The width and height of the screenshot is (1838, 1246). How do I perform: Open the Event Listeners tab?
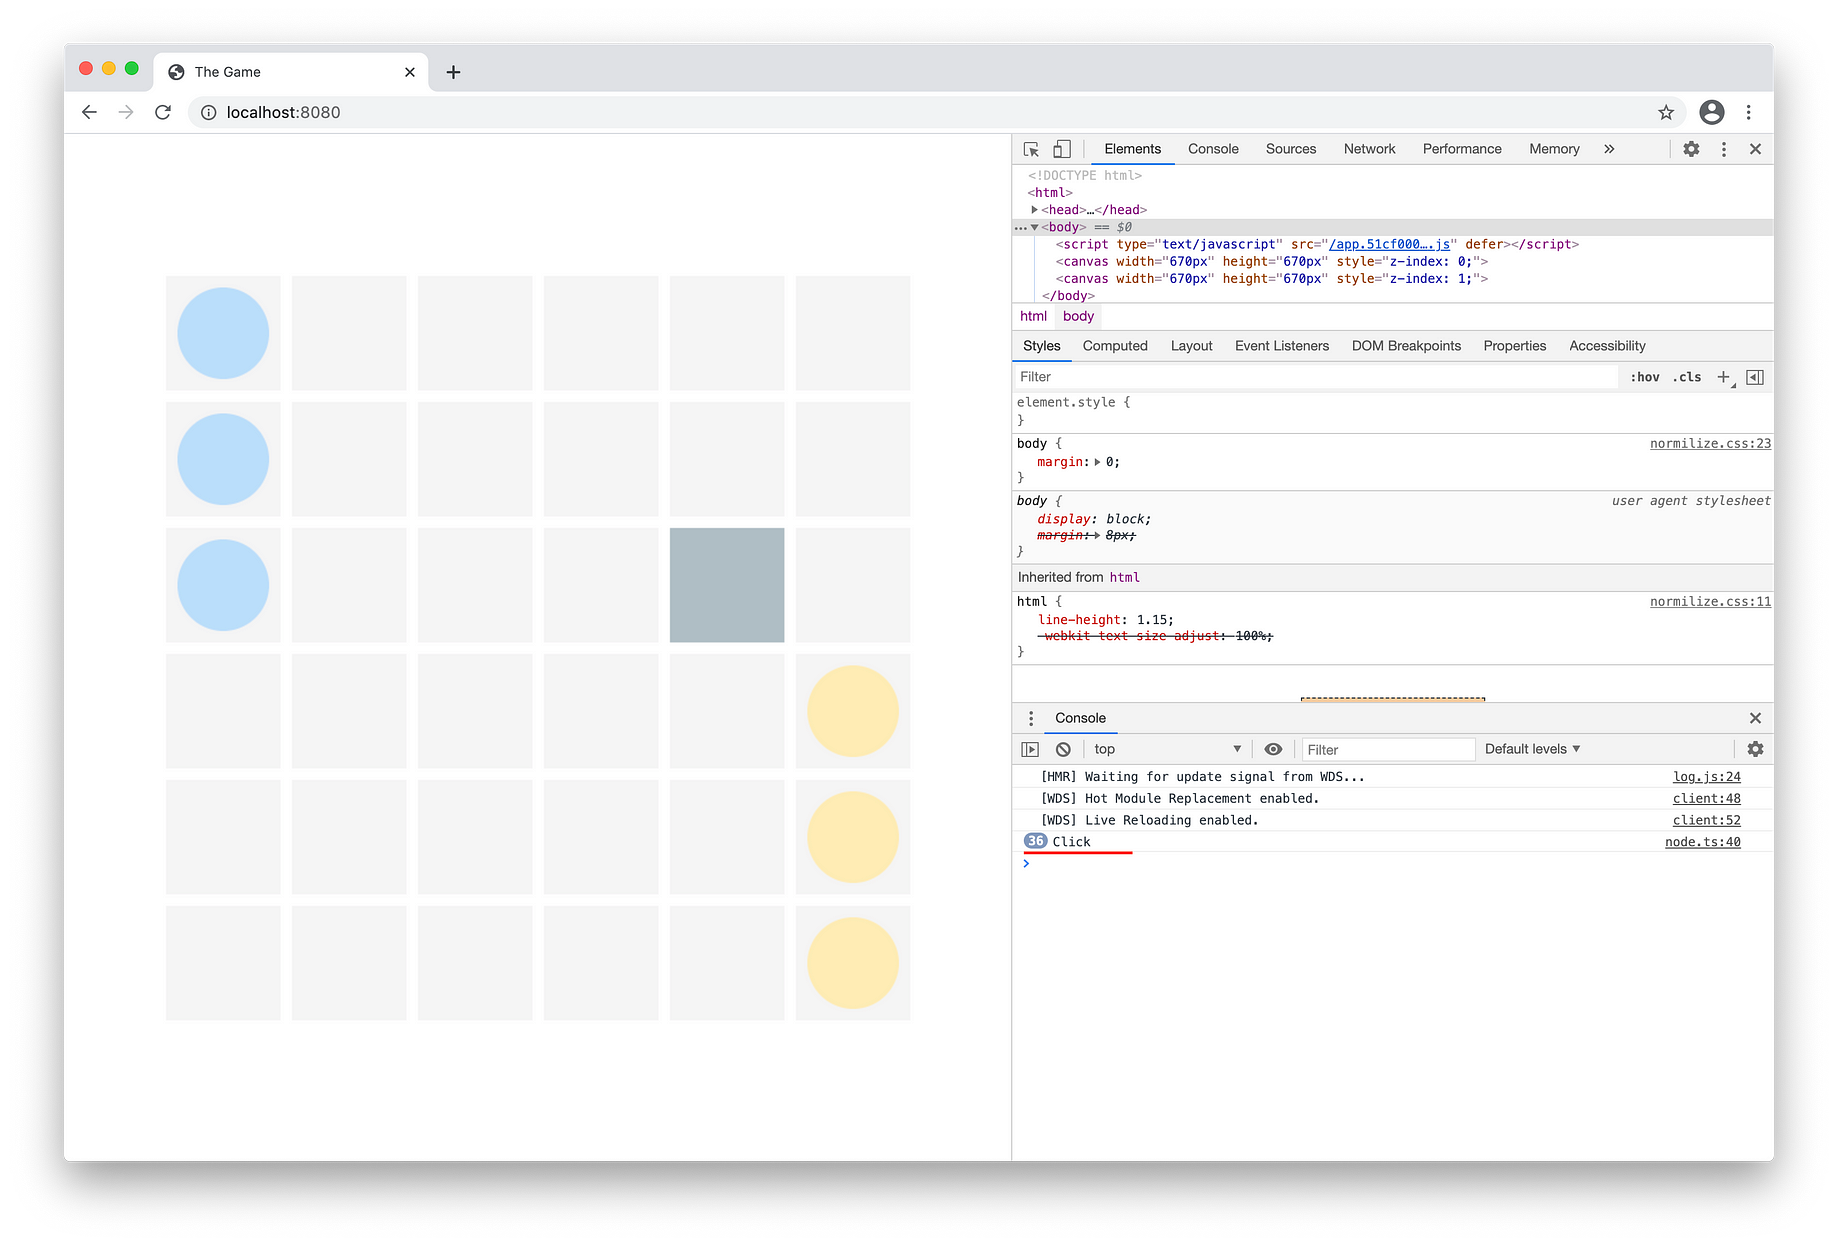coord(1282,346)
